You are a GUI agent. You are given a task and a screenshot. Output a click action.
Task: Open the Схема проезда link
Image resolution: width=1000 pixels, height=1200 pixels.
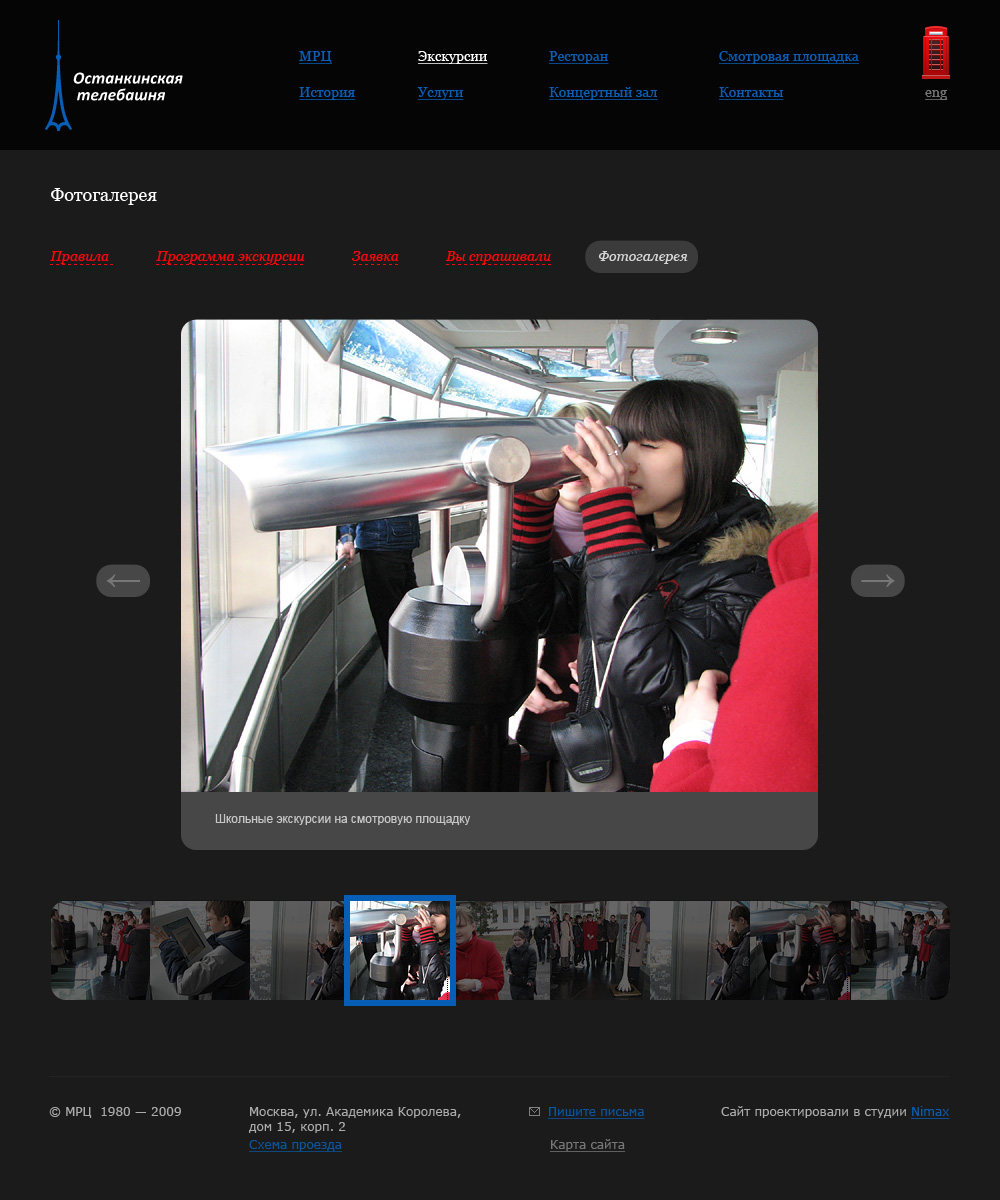(295, 1145)
